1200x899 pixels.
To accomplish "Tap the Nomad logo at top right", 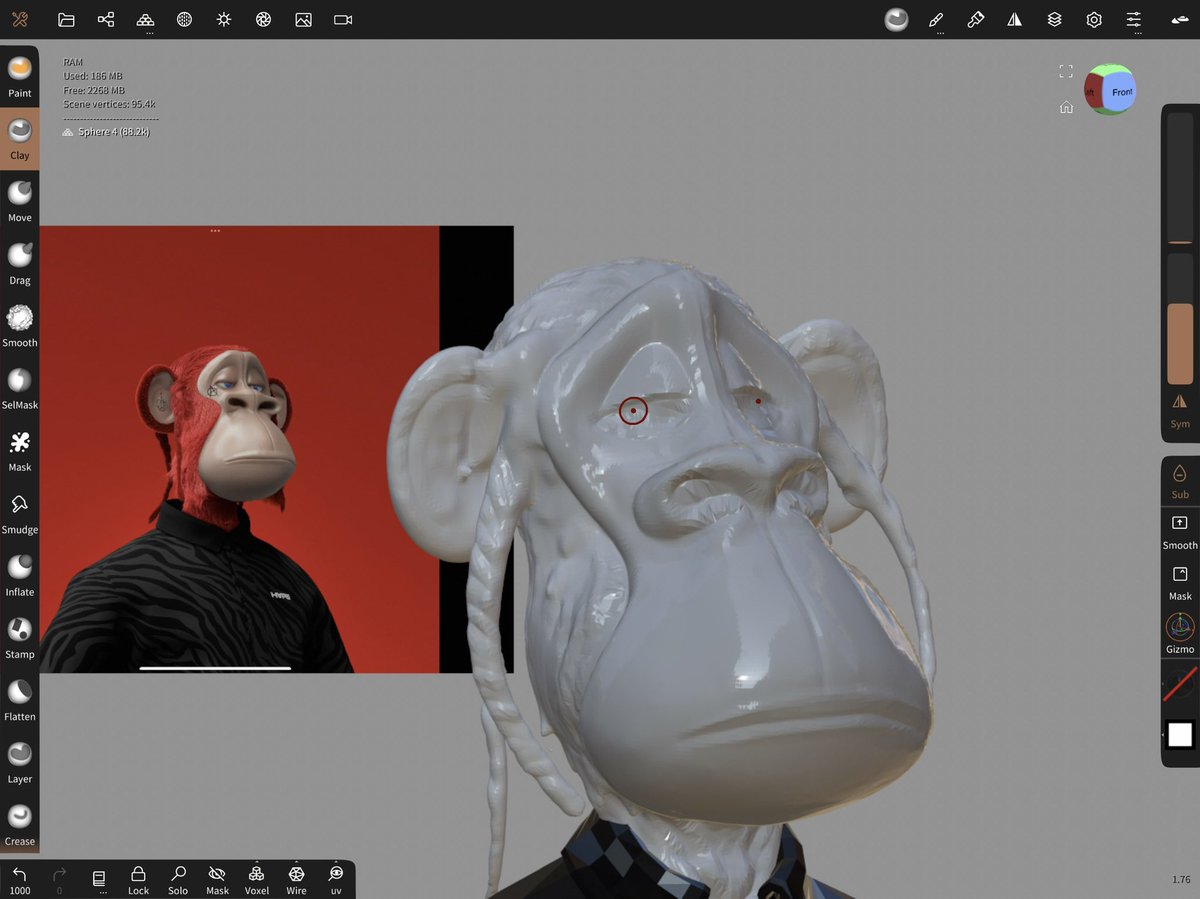I will (1180, 20).
